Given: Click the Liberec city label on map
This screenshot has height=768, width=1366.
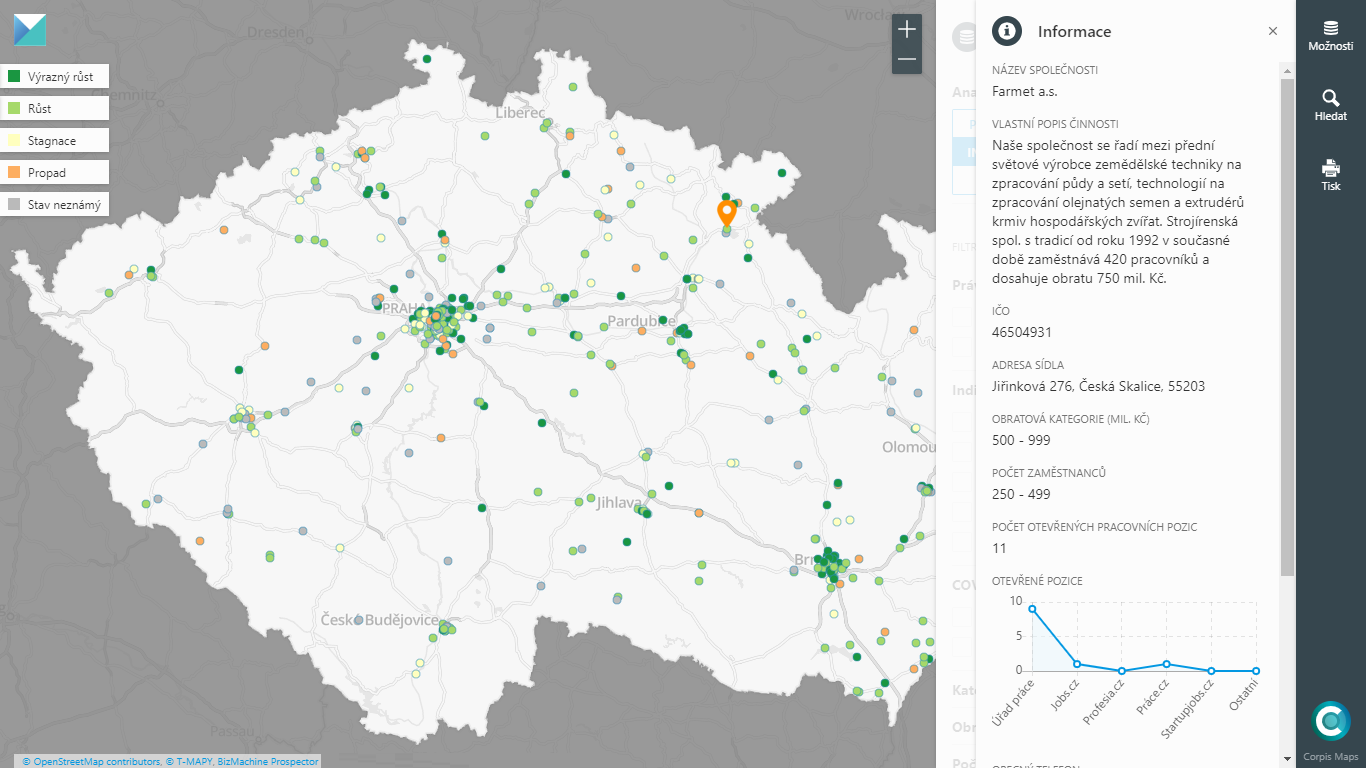Looking at the screenshot, I should click(520, 113).
